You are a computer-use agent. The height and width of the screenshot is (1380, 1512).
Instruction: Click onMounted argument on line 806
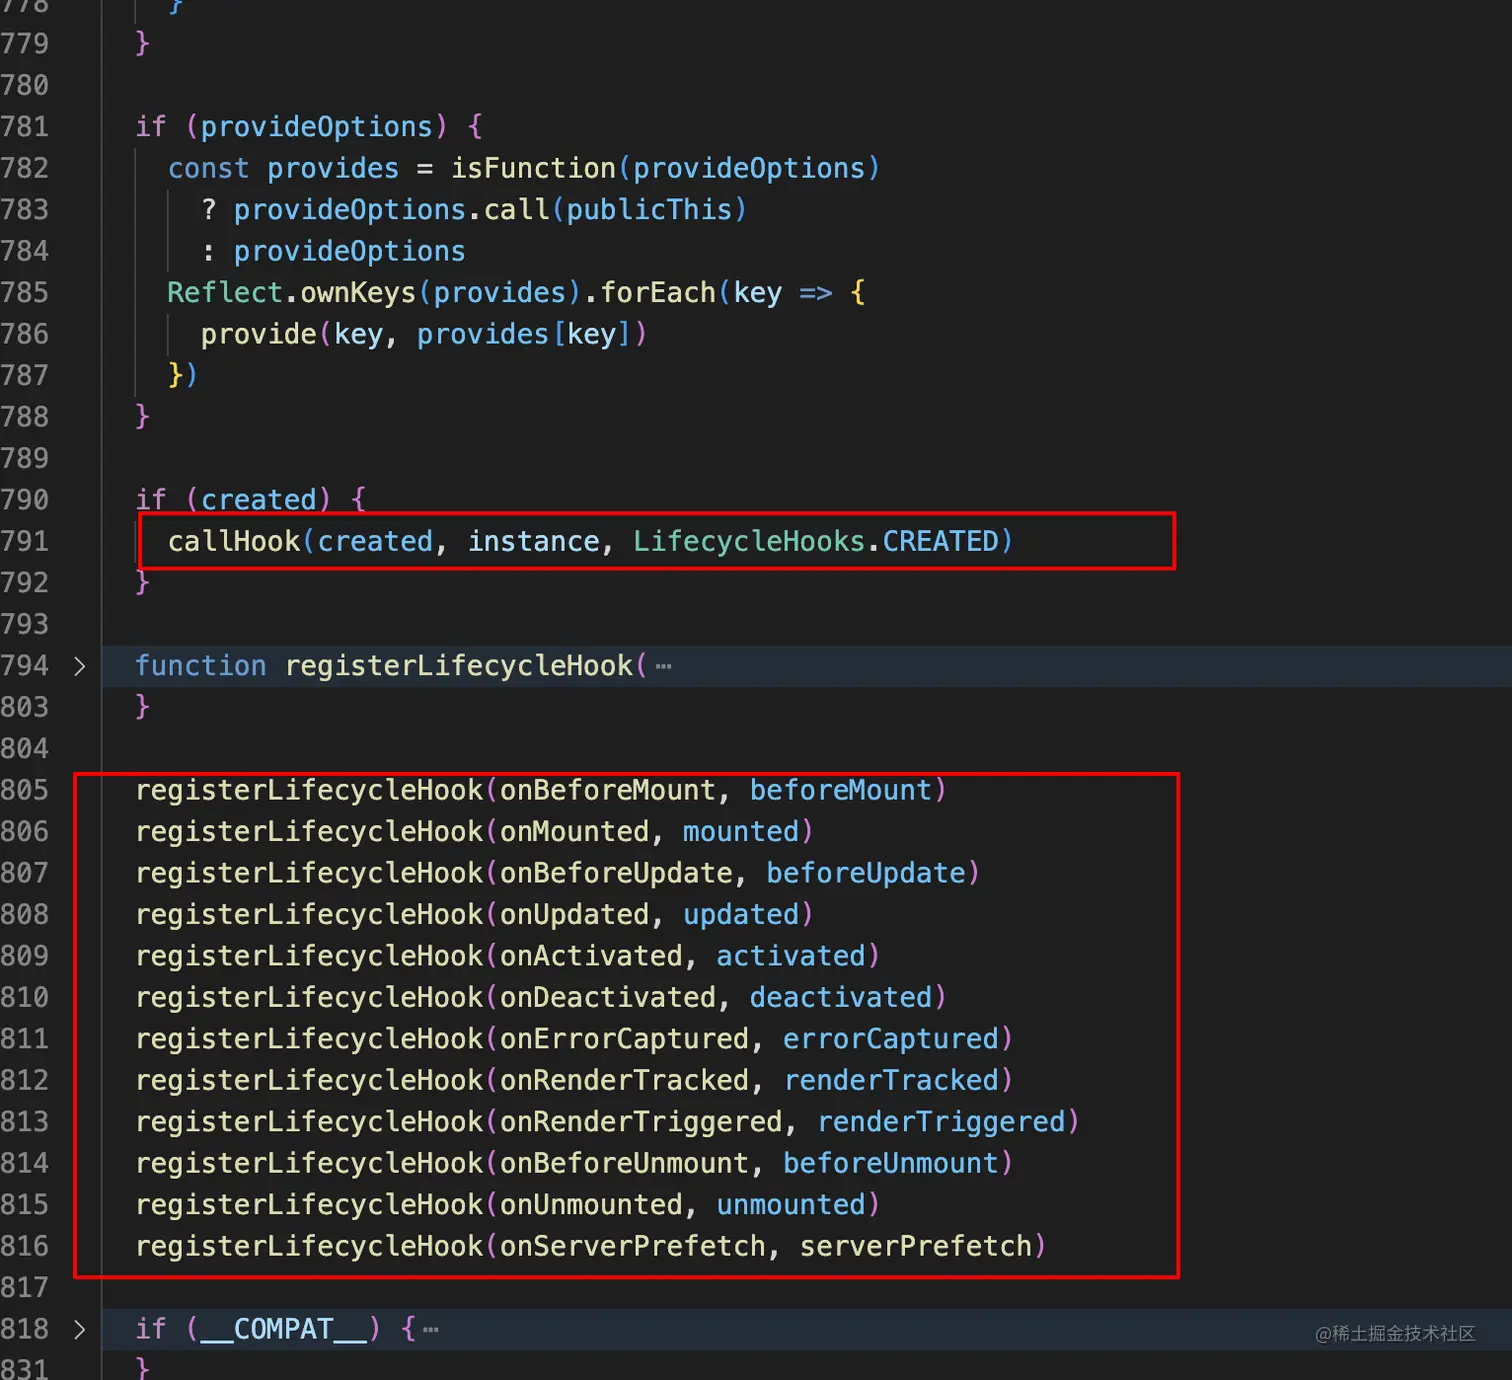[x=575, y=831]
